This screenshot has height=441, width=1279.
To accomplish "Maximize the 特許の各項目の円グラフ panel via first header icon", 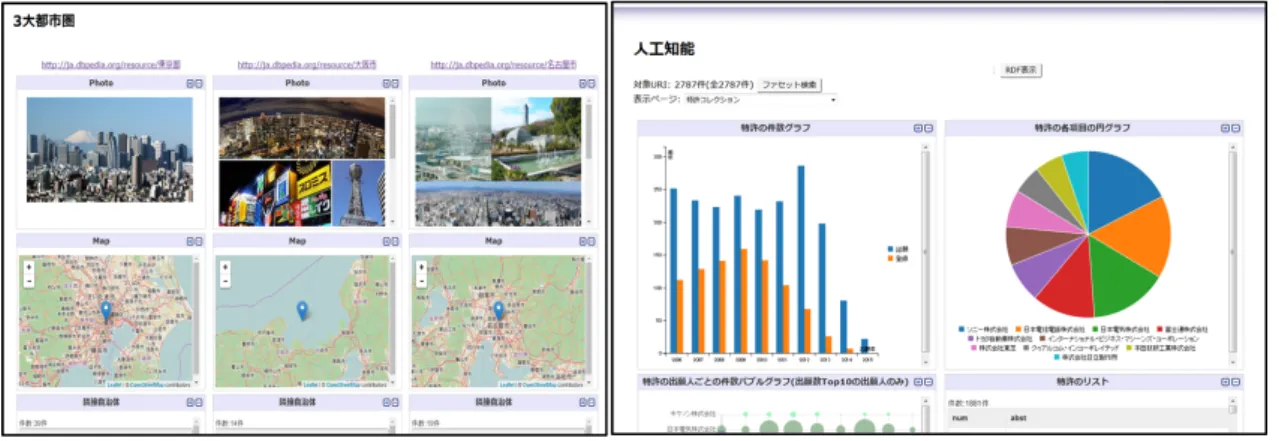I will tap(1224, 129).
